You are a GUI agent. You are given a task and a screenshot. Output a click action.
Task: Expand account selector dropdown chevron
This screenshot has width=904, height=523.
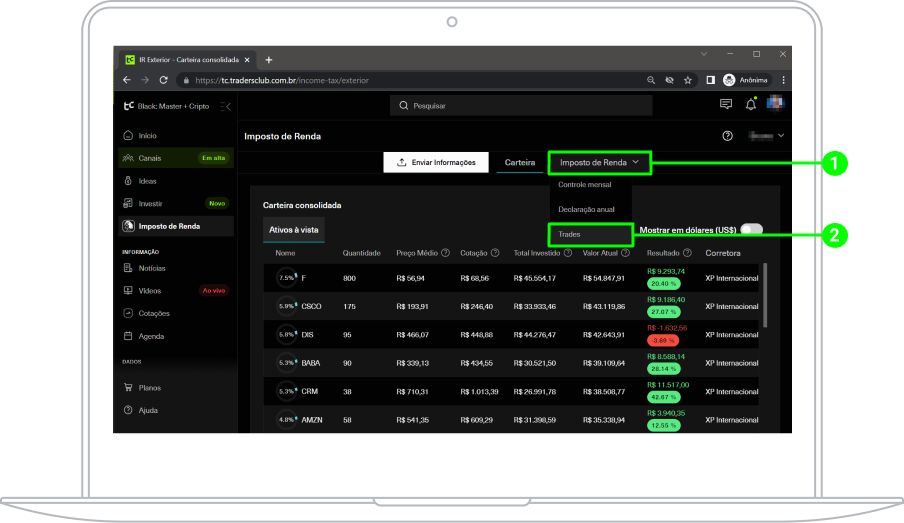[781, 136]
